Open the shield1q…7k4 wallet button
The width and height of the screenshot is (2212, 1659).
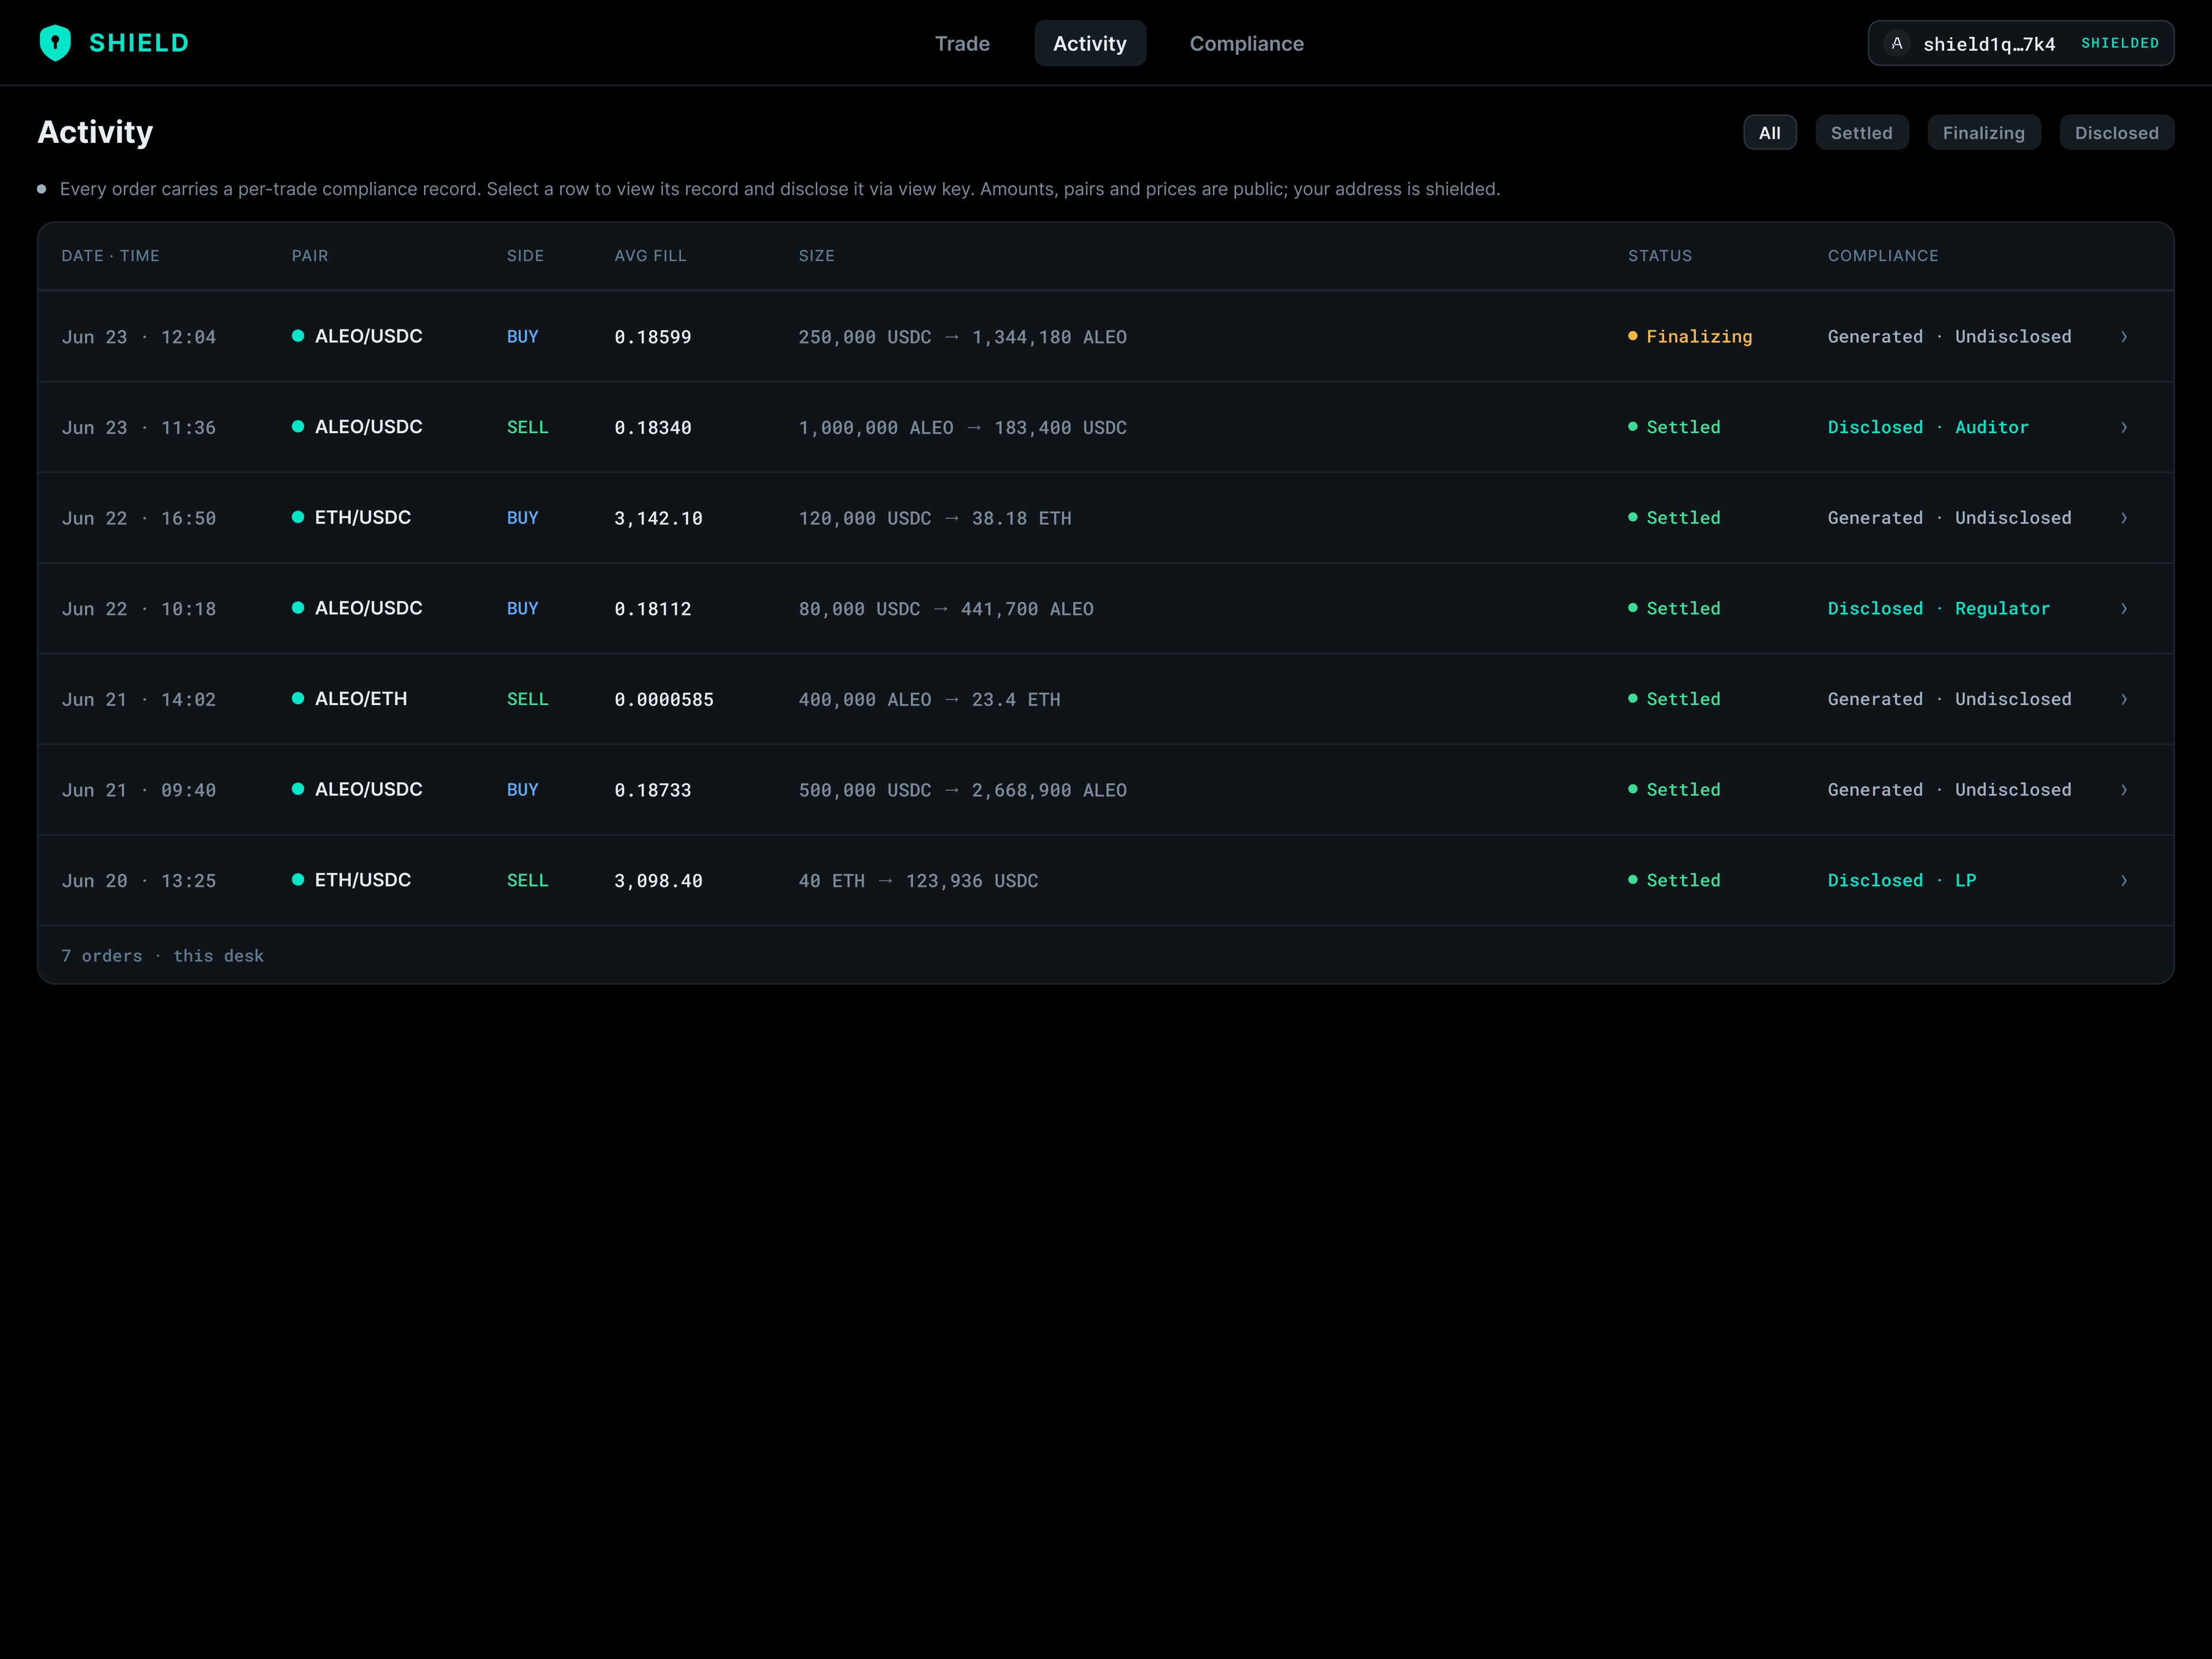pyautogui.click(x=2020, y=43)
